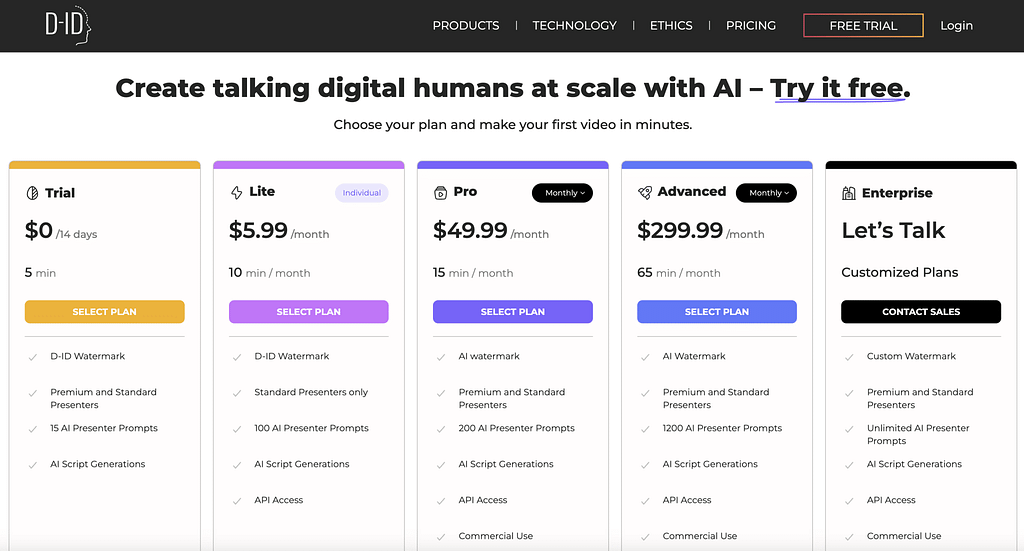Click the Advanced plan rocket icon

(645, 192)
